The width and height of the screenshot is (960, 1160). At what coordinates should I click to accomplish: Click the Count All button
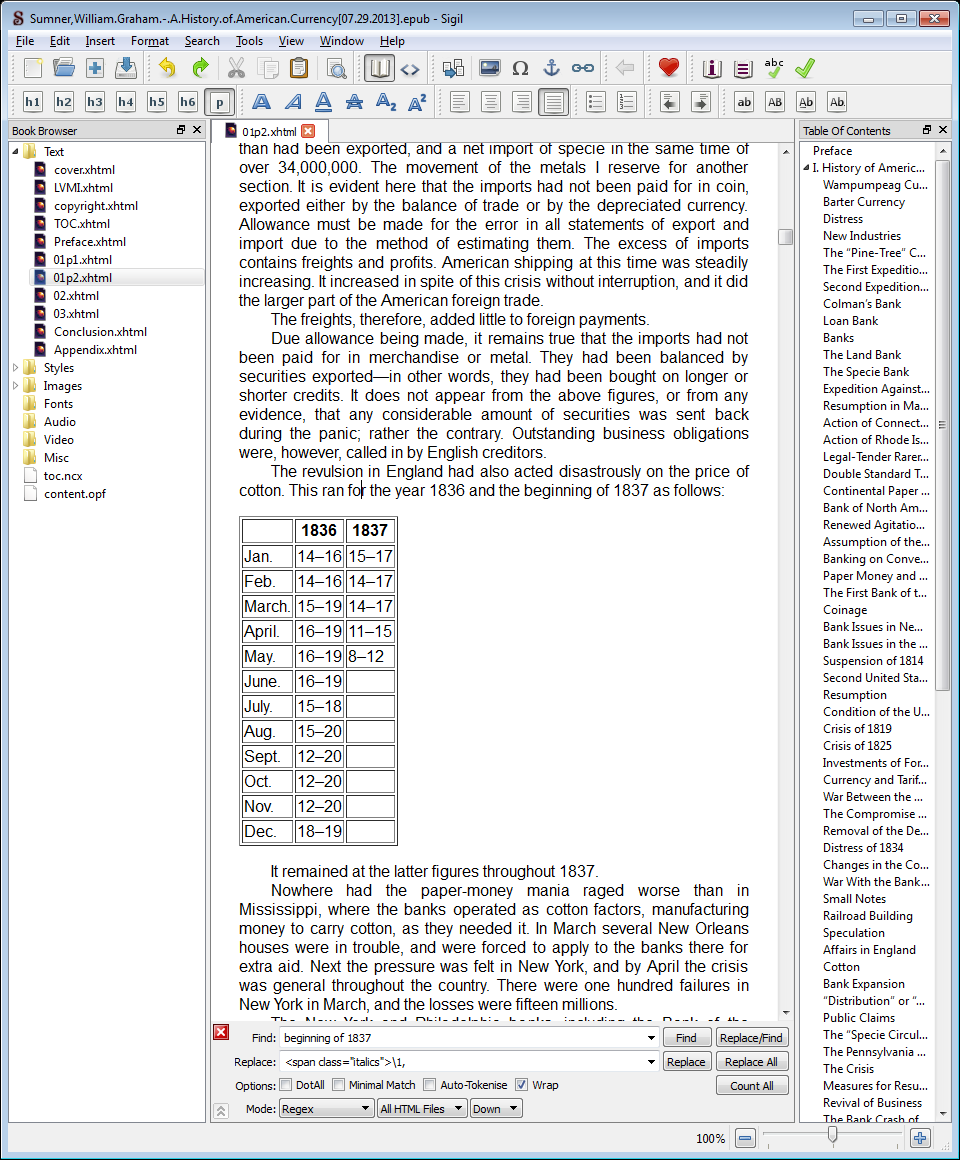coord(752,1085)
